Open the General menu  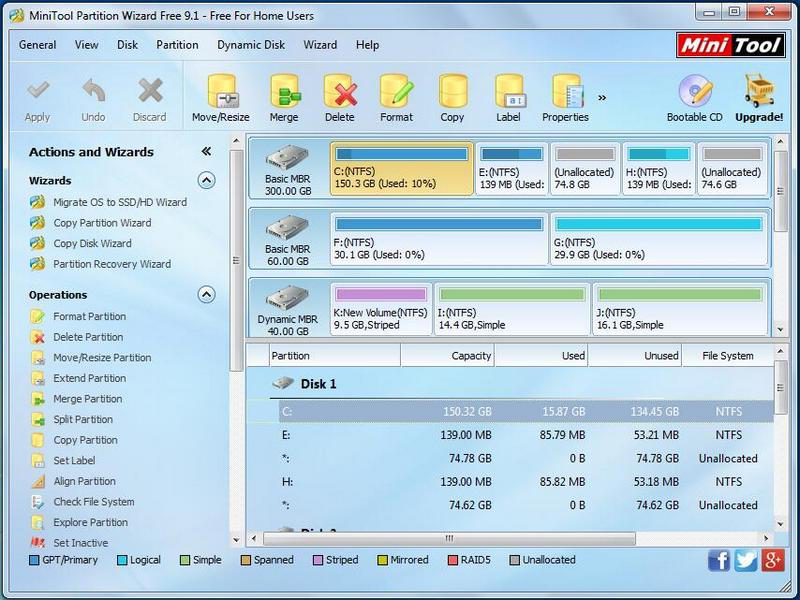37,45
